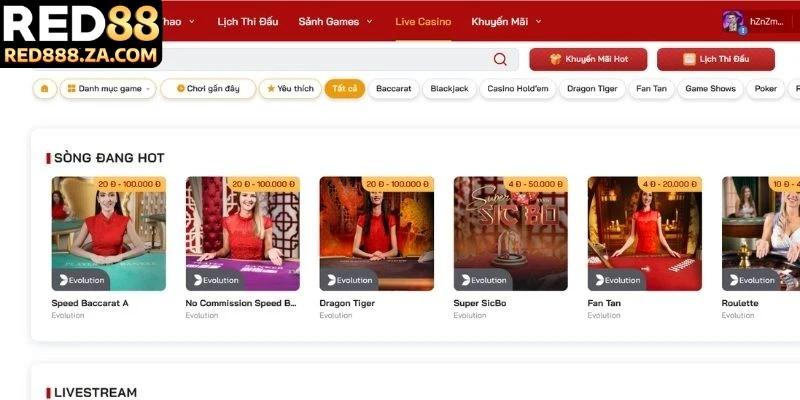The height and width of the screenshot is (400, 800).
Task: Click the grid icon in Danh mục game
Action: coord(71,88)
